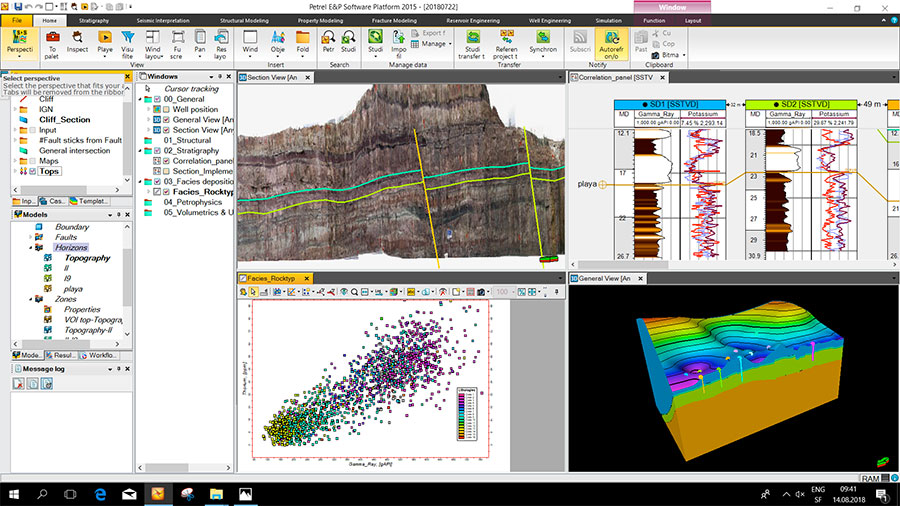Open File Explorer from the taskbar
The image size is (900, 506).
(216, 494)
